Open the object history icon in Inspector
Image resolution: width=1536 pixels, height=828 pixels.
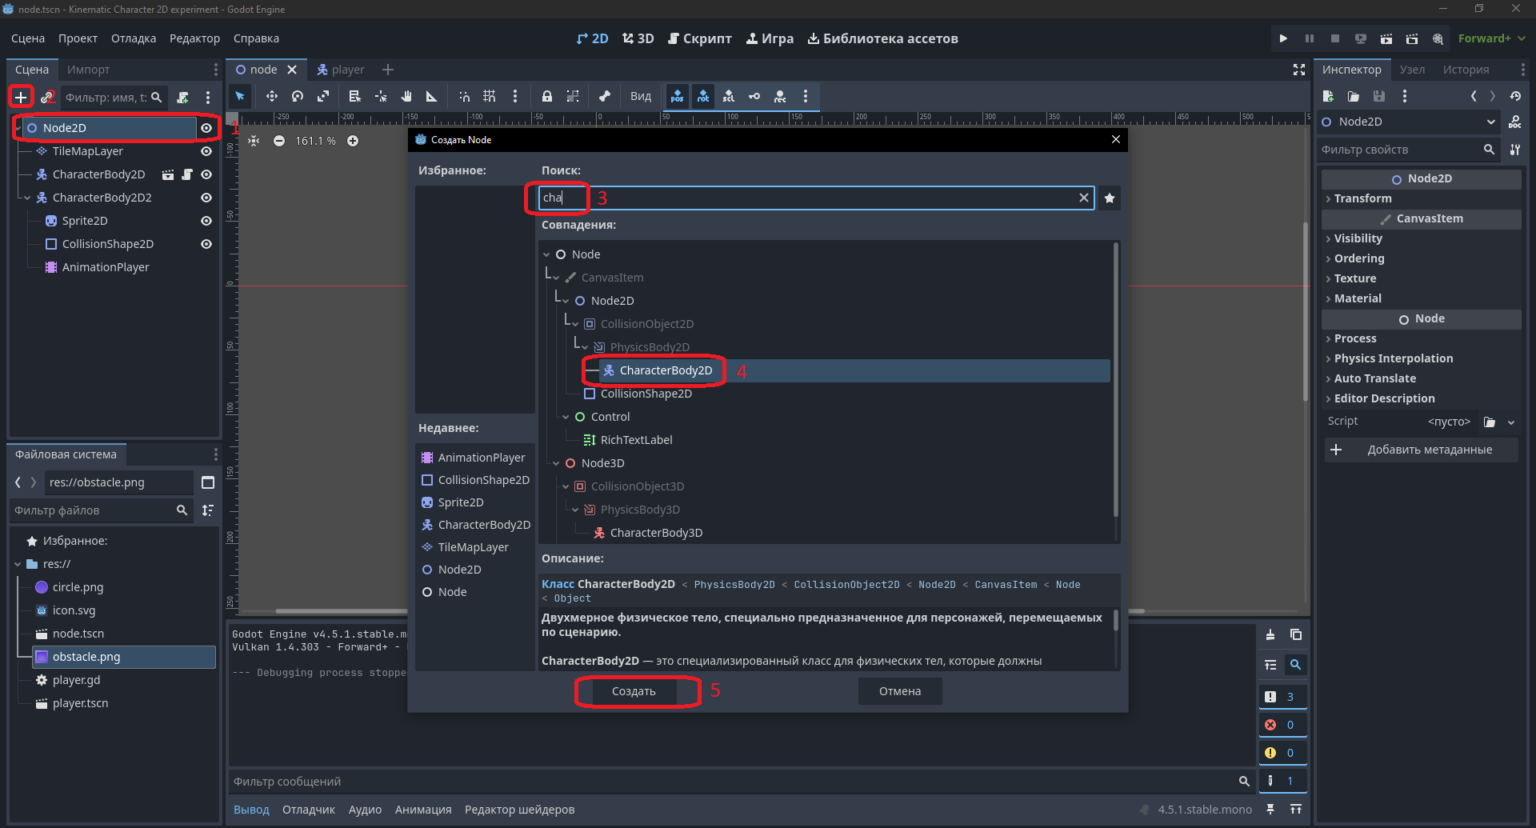(1515, 96)
